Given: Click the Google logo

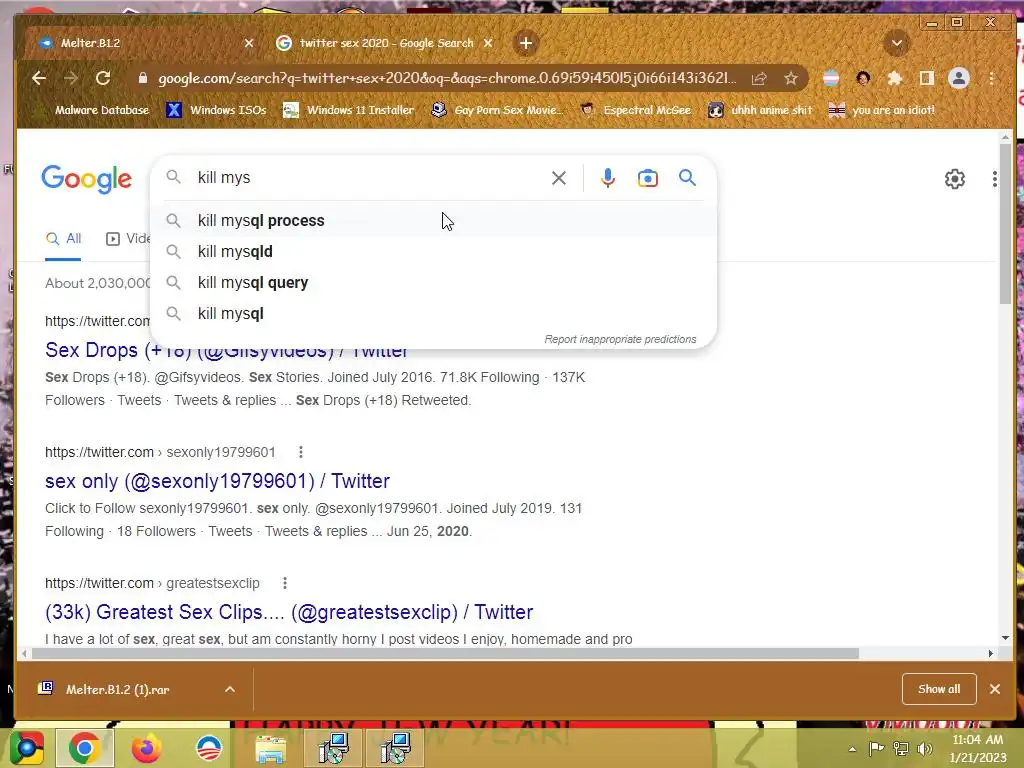Looking at the screenshot, I should 86,179.
